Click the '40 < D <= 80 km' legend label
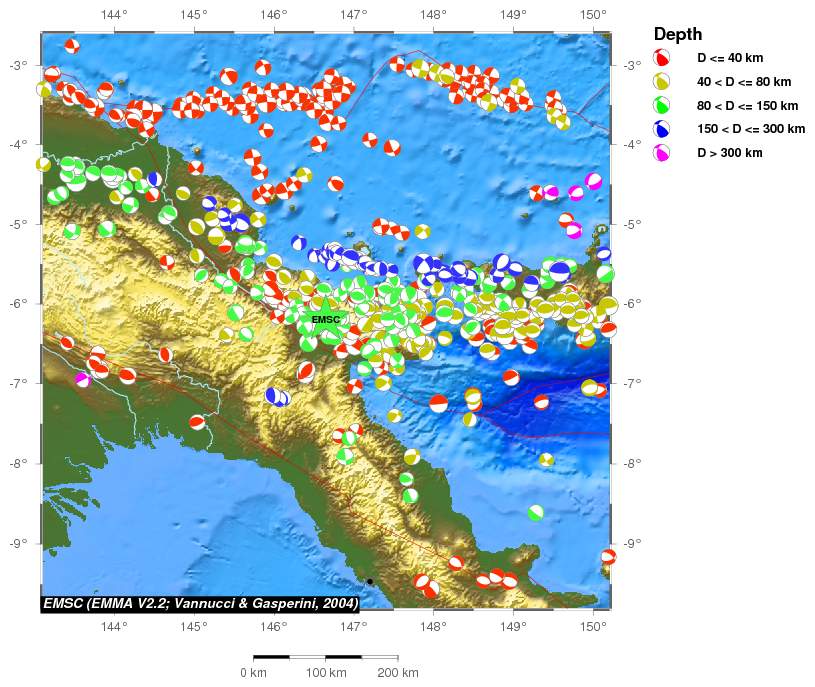Viewport: 815px width, 687px height. (744, 82)
